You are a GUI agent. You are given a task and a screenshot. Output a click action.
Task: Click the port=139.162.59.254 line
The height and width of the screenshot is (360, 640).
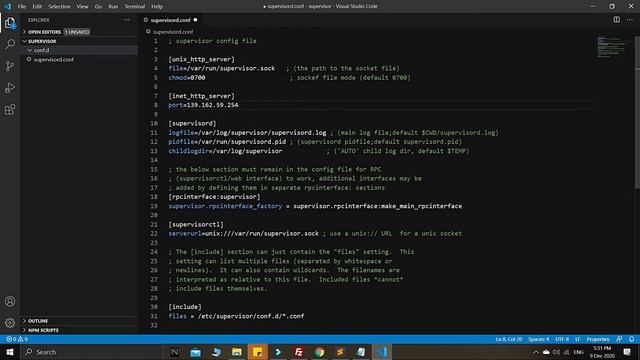coord(203,105)
